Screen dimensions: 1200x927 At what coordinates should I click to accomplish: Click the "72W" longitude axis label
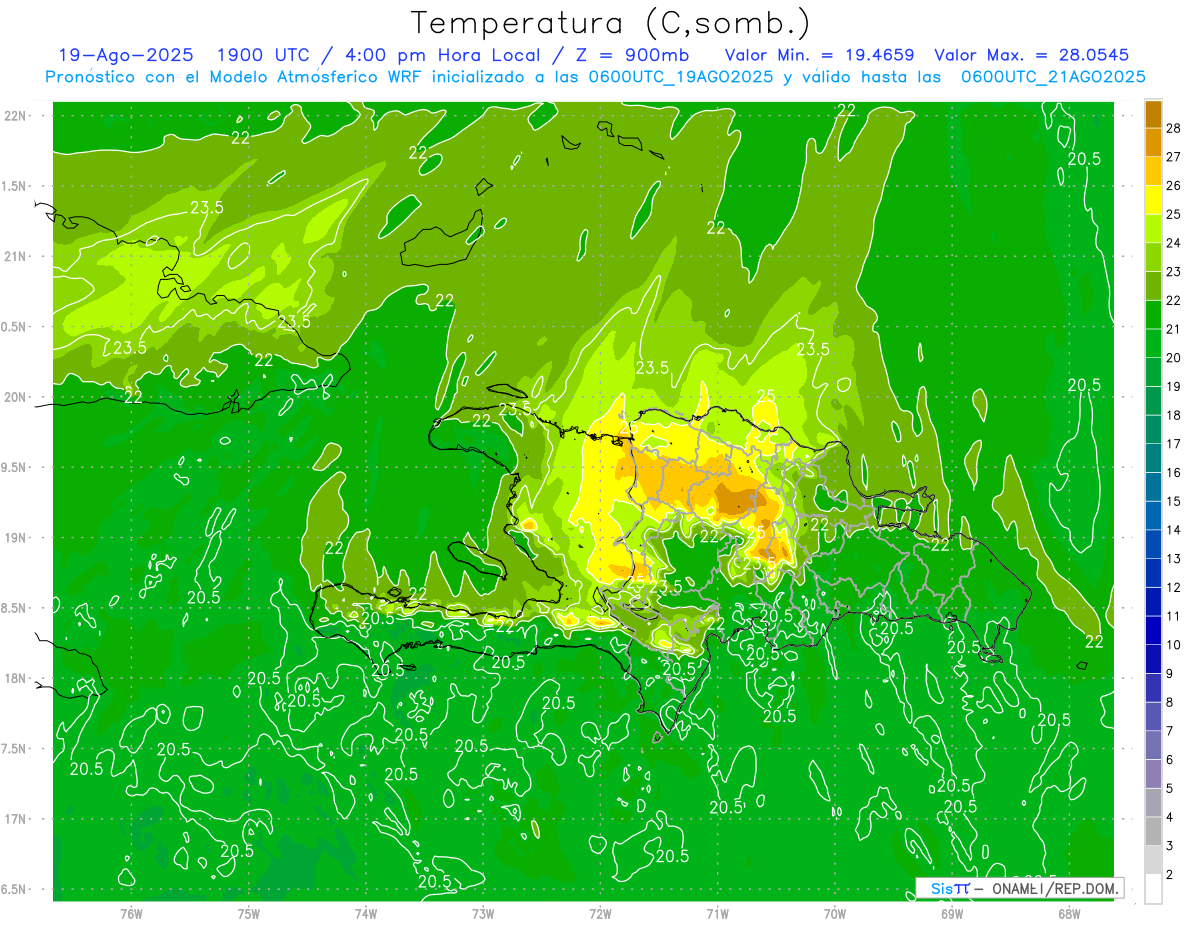point(600,914)
